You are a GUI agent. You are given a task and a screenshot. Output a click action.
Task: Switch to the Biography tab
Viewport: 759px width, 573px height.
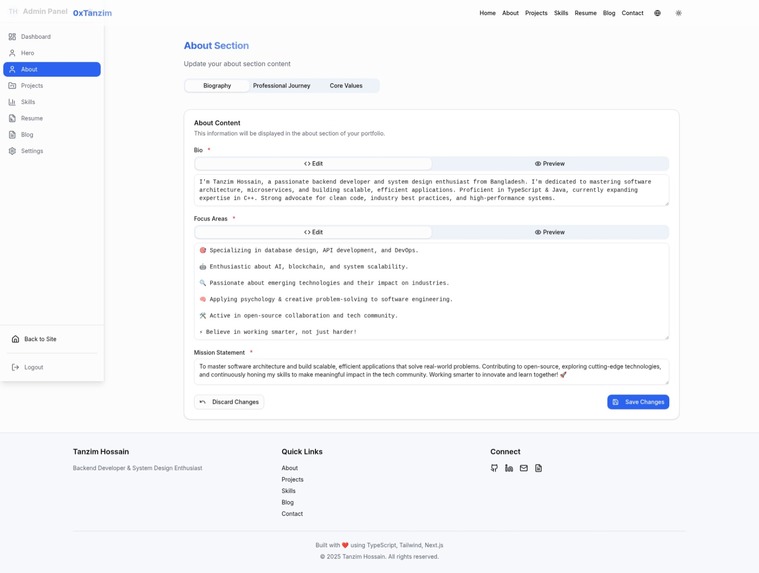(x=217, y=86)
